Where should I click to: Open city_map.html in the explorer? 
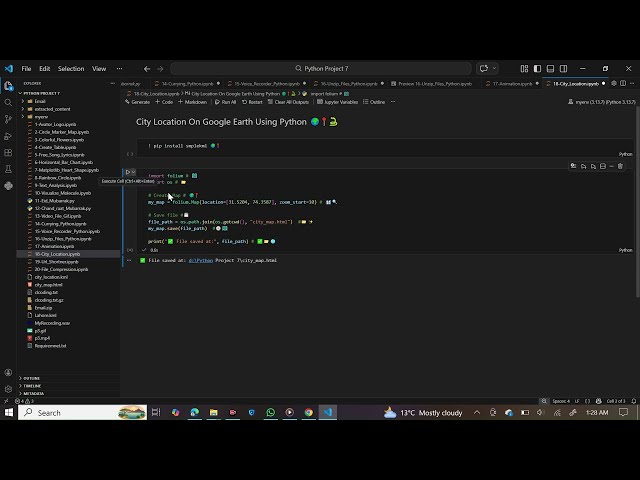[x=48, y=285]
